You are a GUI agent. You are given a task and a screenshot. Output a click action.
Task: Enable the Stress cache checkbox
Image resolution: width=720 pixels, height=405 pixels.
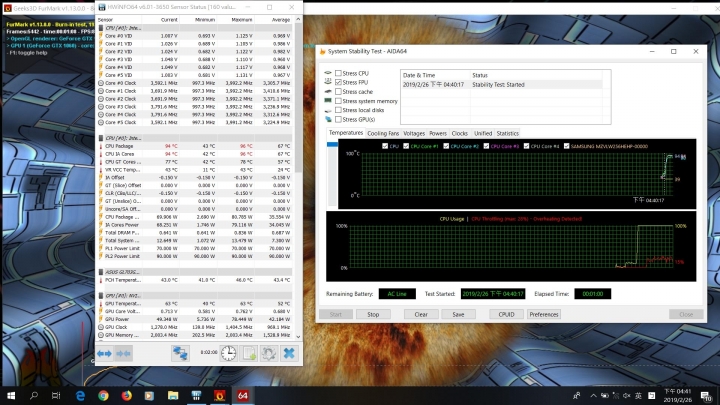point(338,91)
